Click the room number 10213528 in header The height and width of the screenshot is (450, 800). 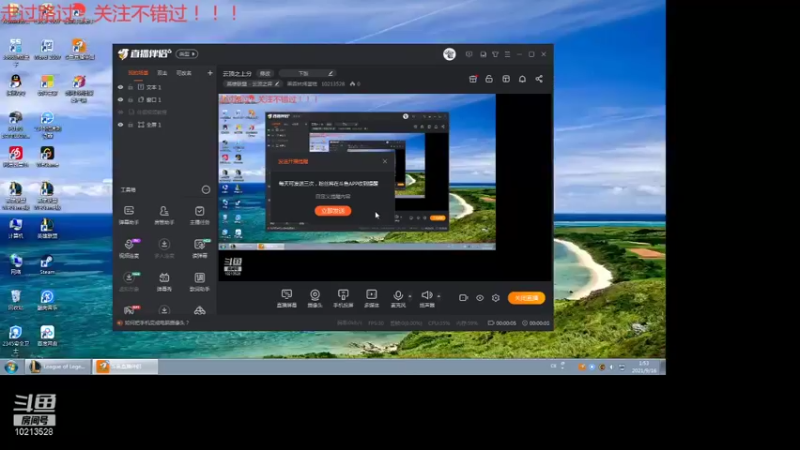[x=333, y=84]
